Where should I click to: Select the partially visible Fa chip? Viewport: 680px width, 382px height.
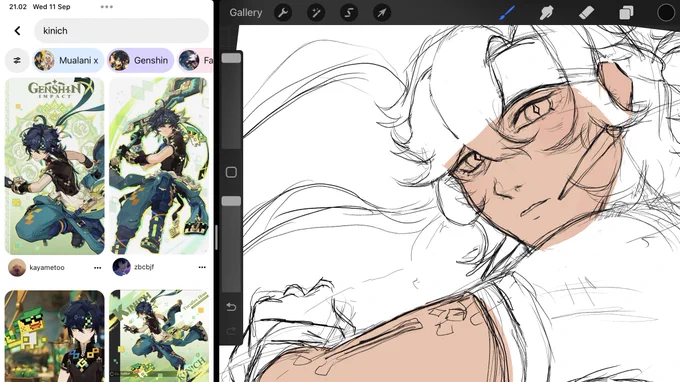(x=195, y=60)
